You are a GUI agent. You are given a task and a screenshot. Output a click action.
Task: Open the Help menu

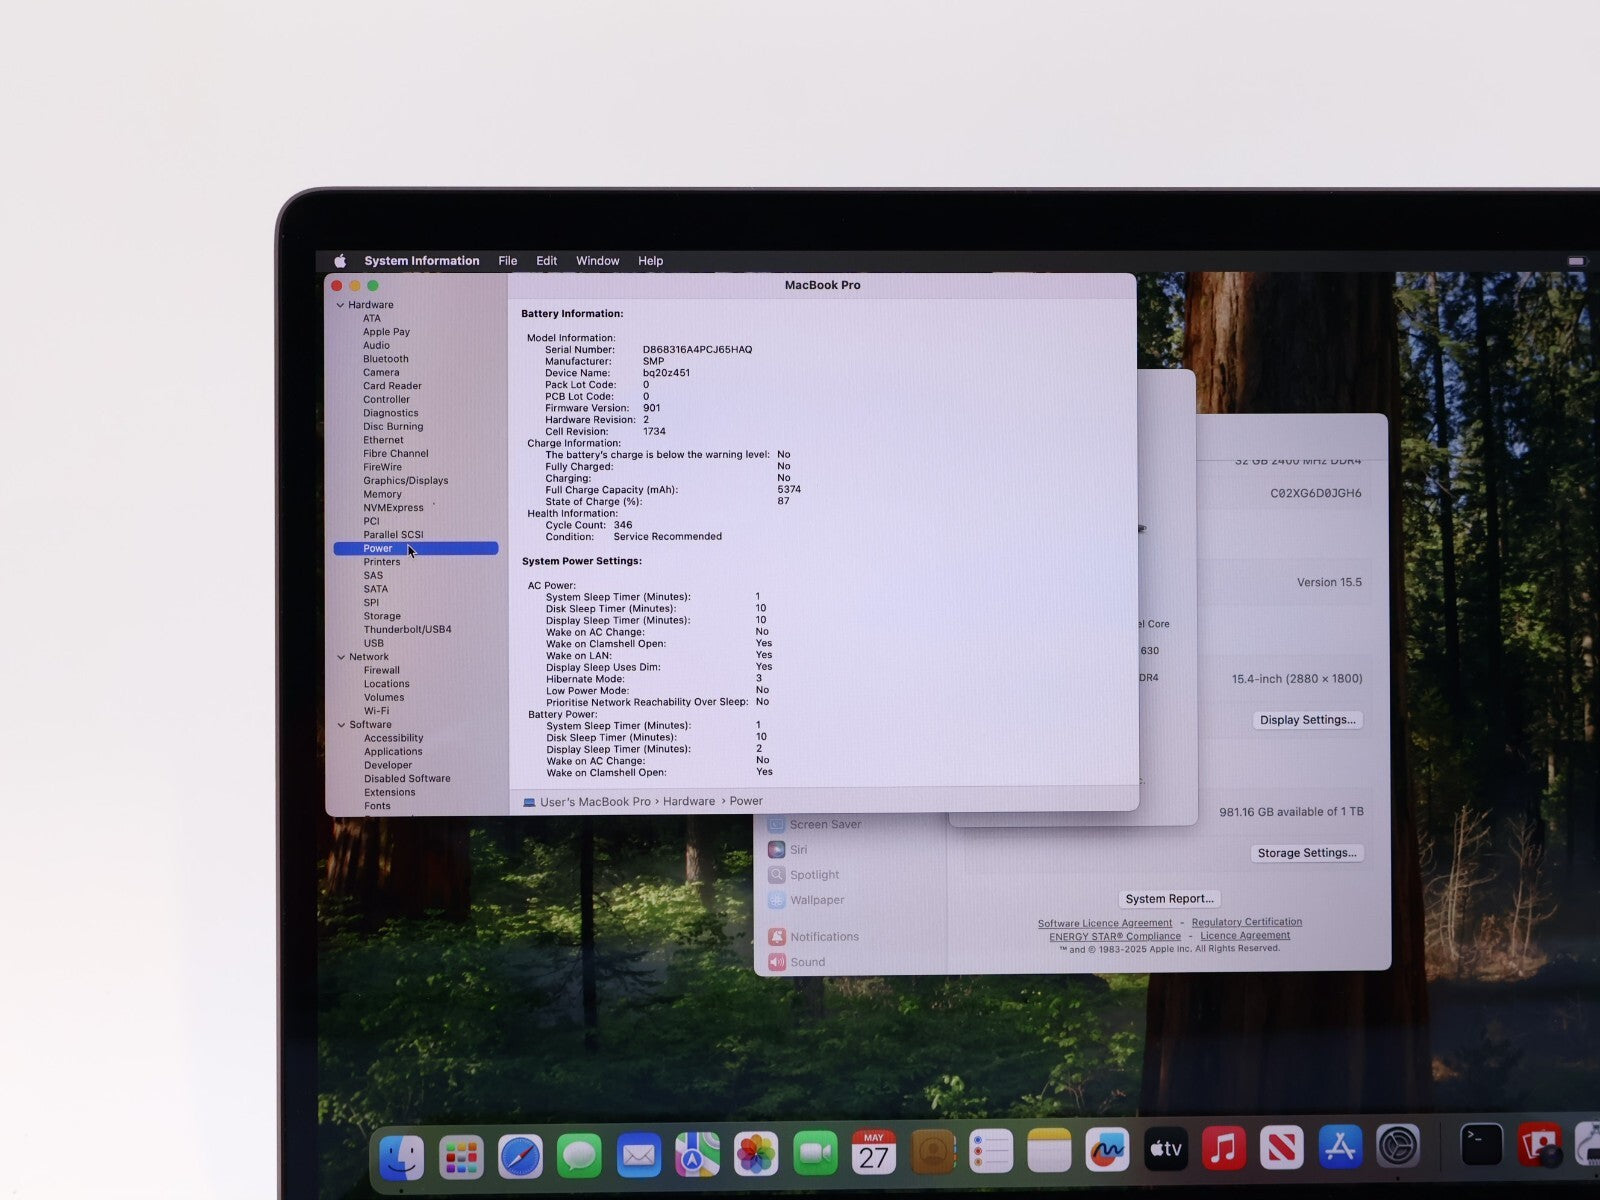[651, 261]
